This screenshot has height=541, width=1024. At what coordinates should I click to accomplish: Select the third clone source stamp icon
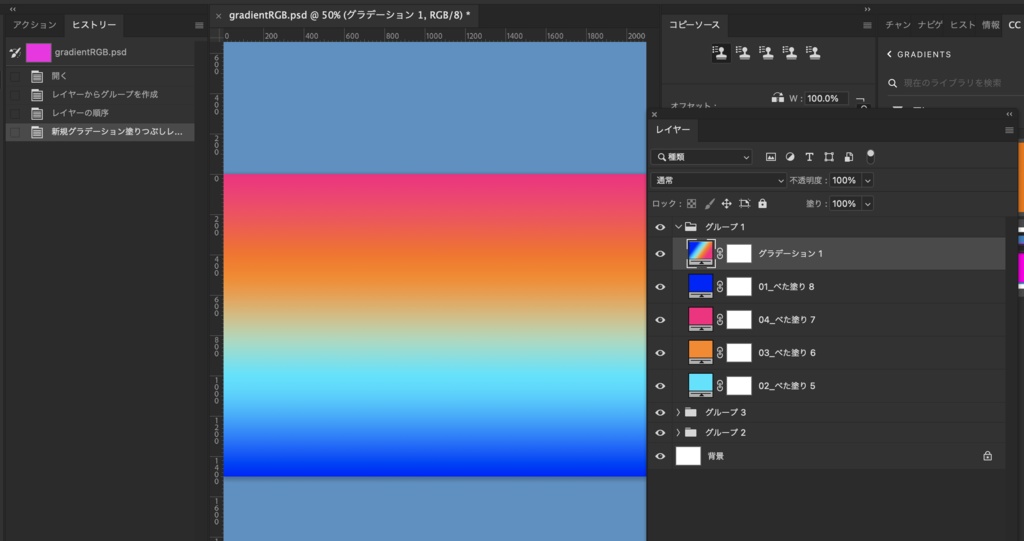coord(767,53)
